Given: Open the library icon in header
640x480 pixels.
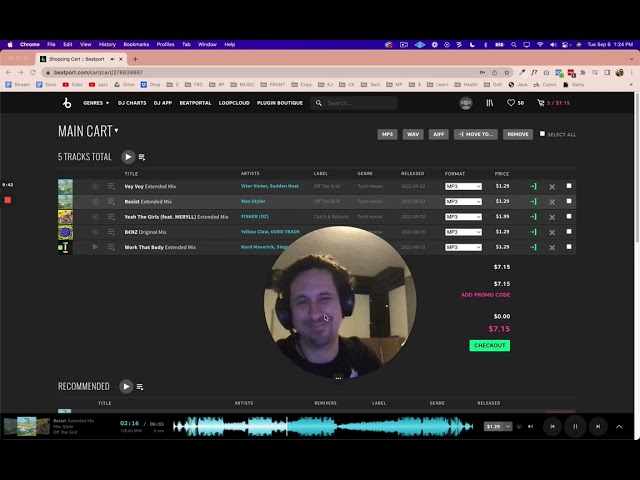Looking at the screenshot, I should [x=489, y=103].
